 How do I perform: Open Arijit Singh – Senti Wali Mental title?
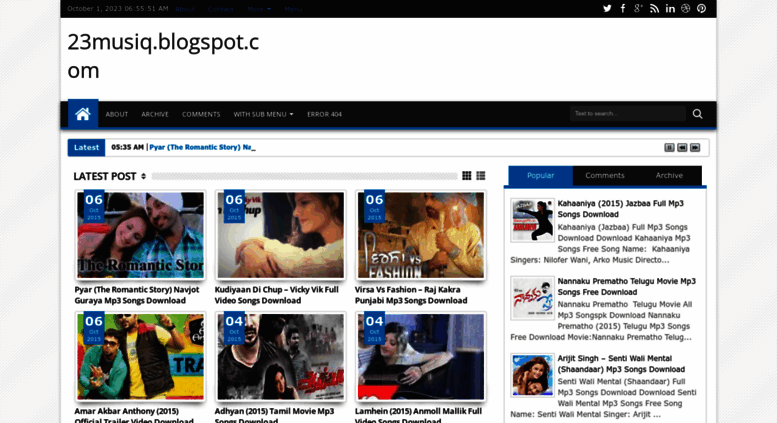[621, 364]
